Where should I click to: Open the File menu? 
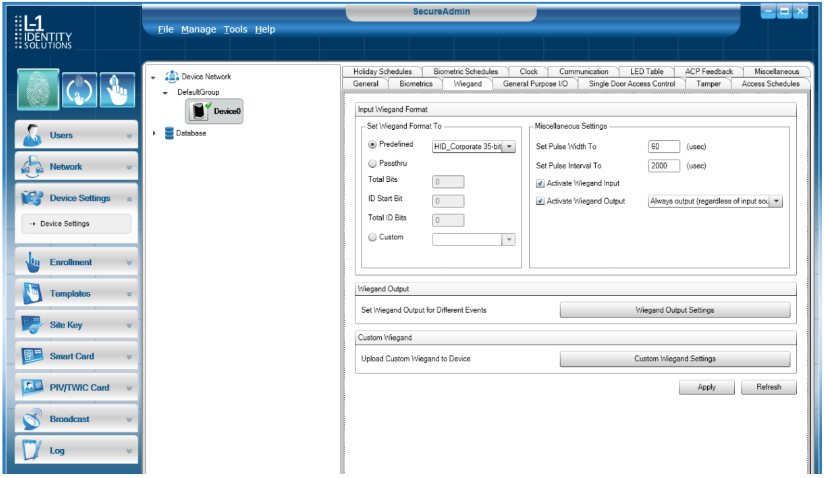(x=166, y=29)
